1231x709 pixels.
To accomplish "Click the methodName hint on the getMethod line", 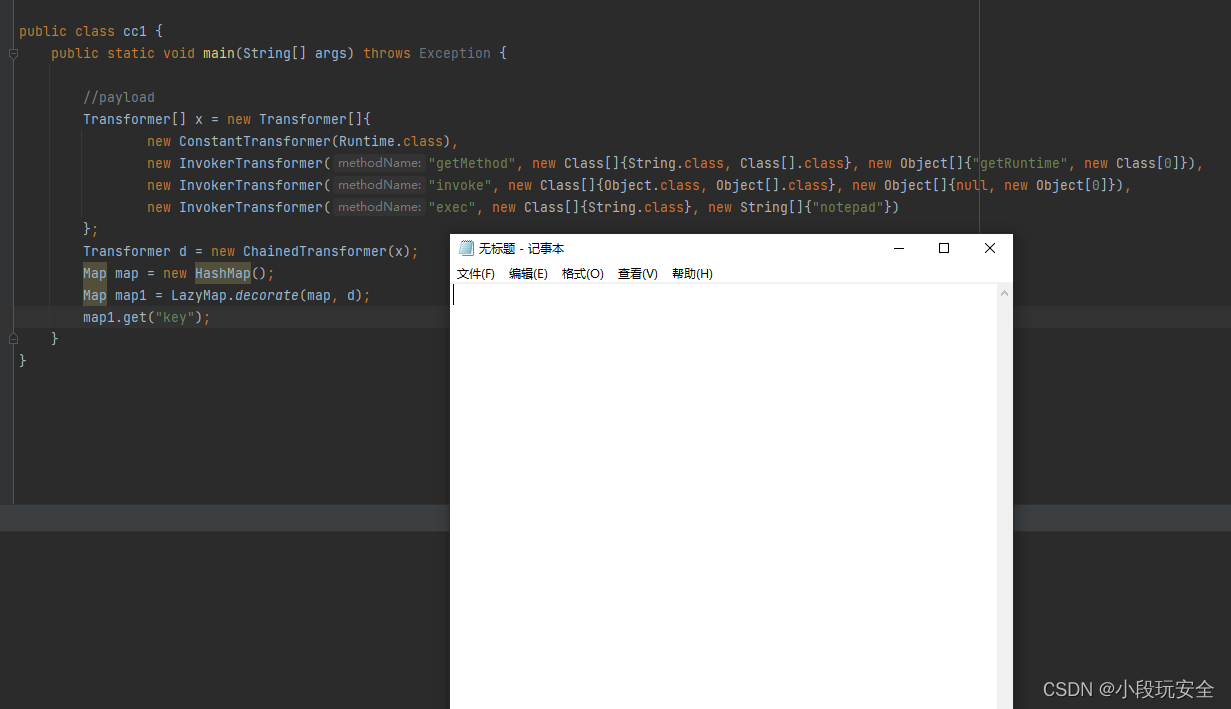I will [379, 163].
